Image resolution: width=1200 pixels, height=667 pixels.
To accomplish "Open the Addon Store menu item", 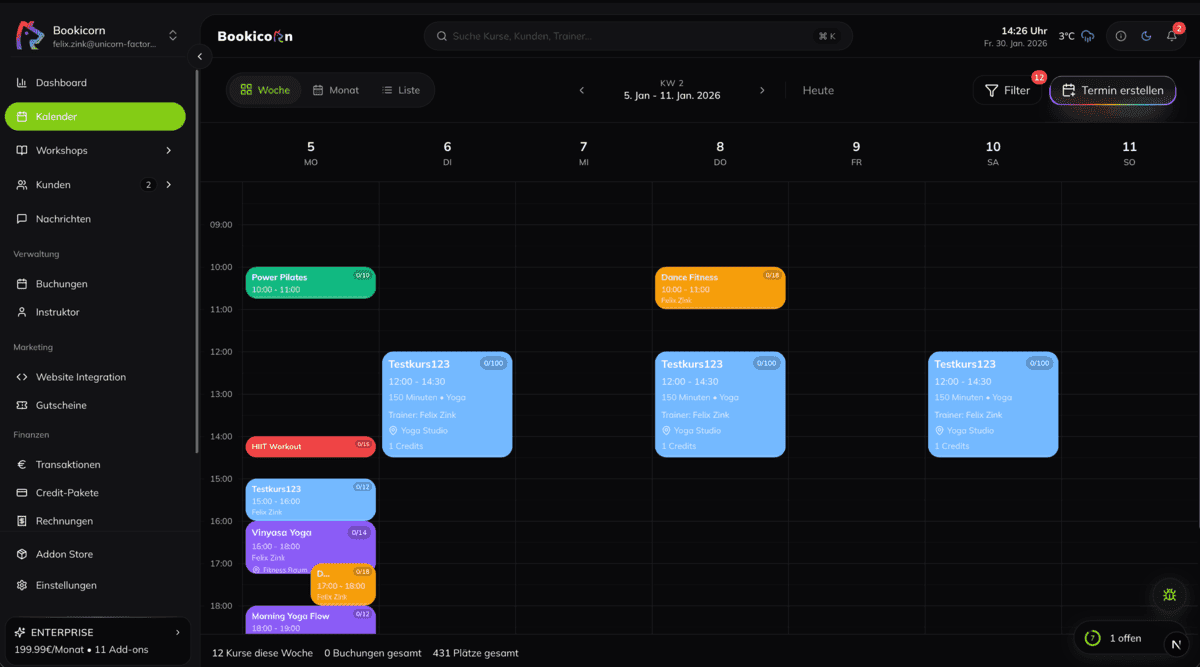I will pos(64,554).
